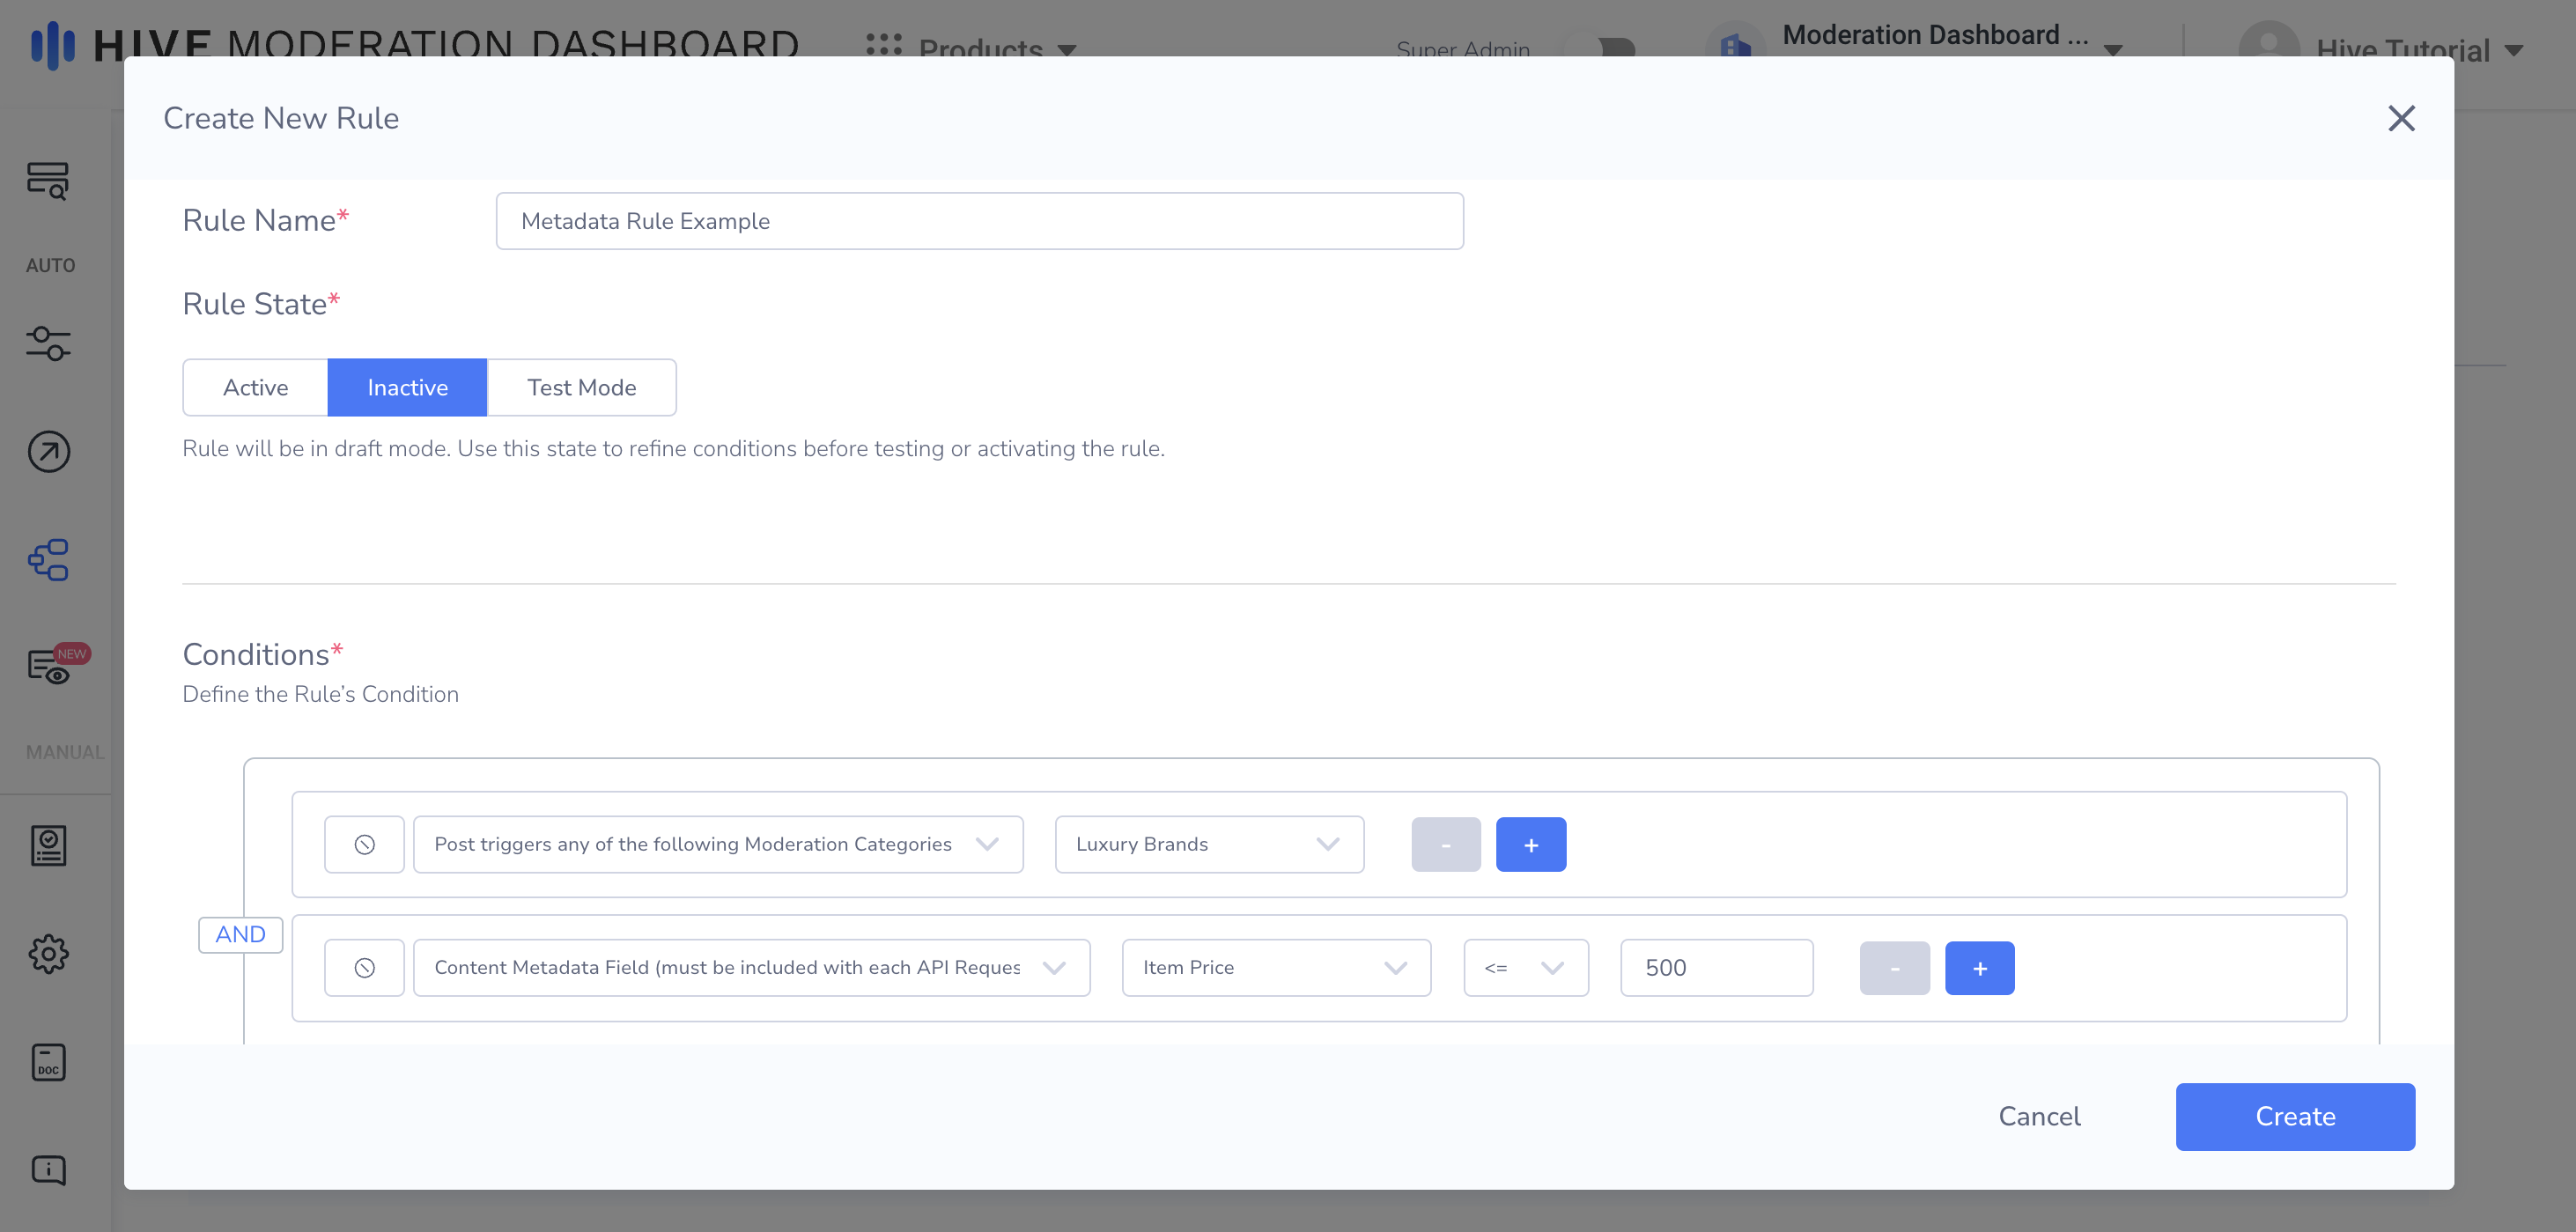Expand the Luxury Brands category dropdown
The height and width of the screenshot is (1232, 2576).
pos(1208,844)
